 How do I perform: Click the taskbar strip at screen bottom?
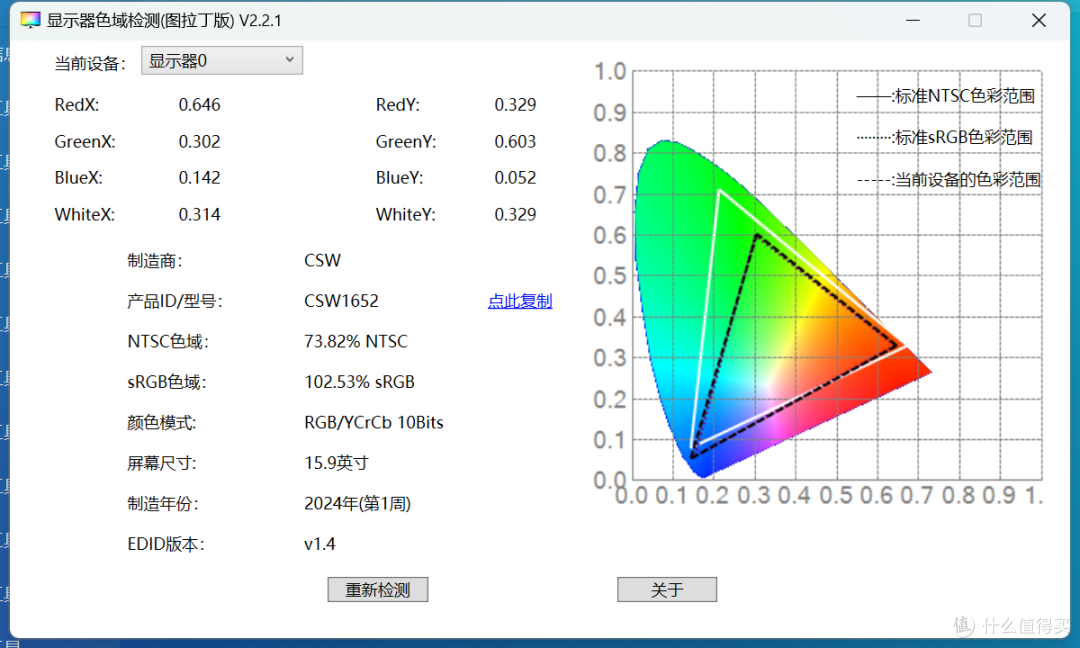(x=540, y=644)
